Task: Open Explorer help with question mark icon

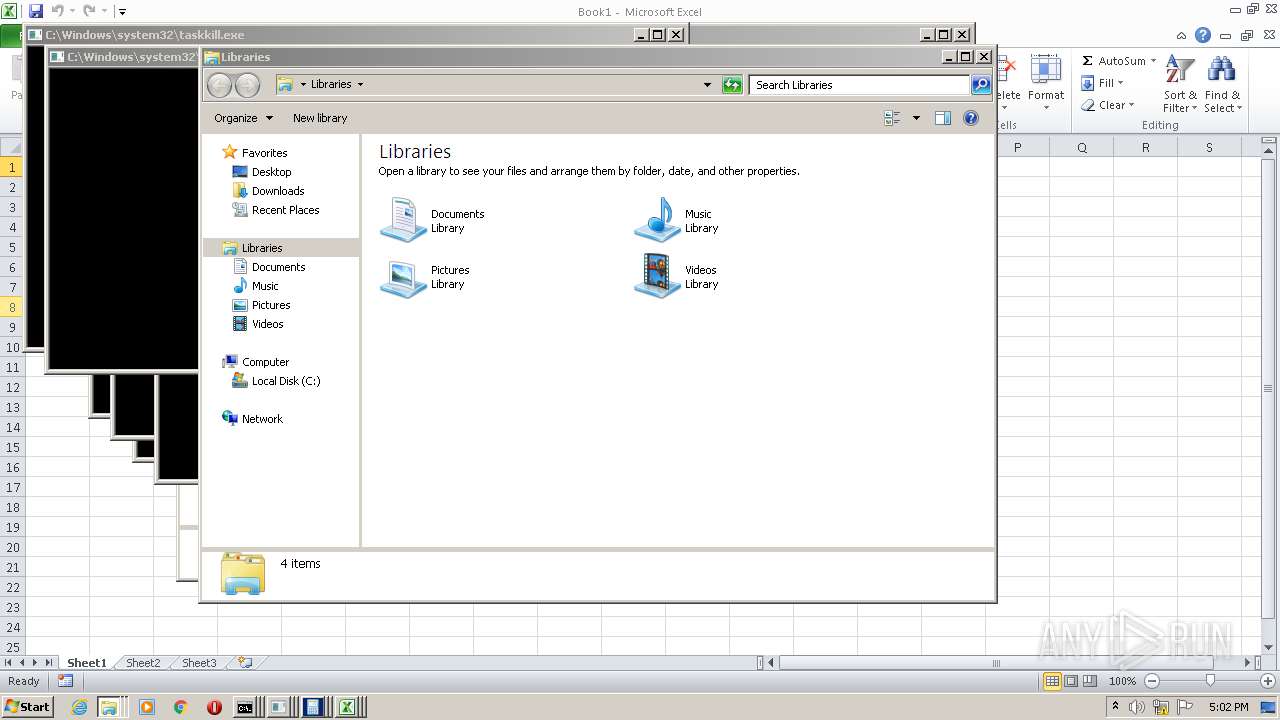Action: [970, 118]
